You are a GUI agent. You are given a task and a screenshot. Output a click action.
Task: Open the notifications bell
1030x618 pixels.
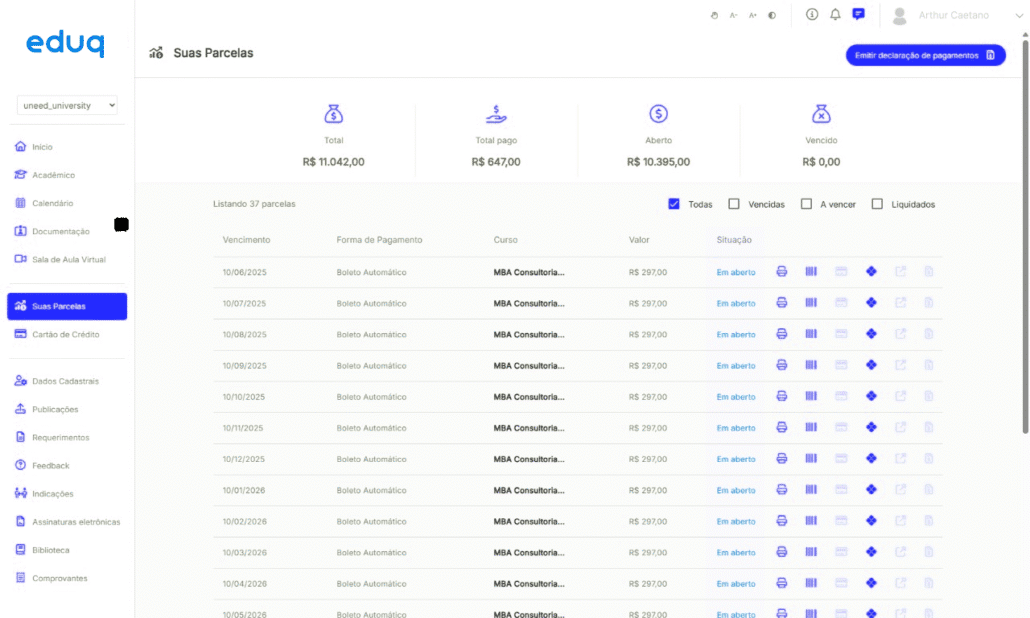coord(835,15)
